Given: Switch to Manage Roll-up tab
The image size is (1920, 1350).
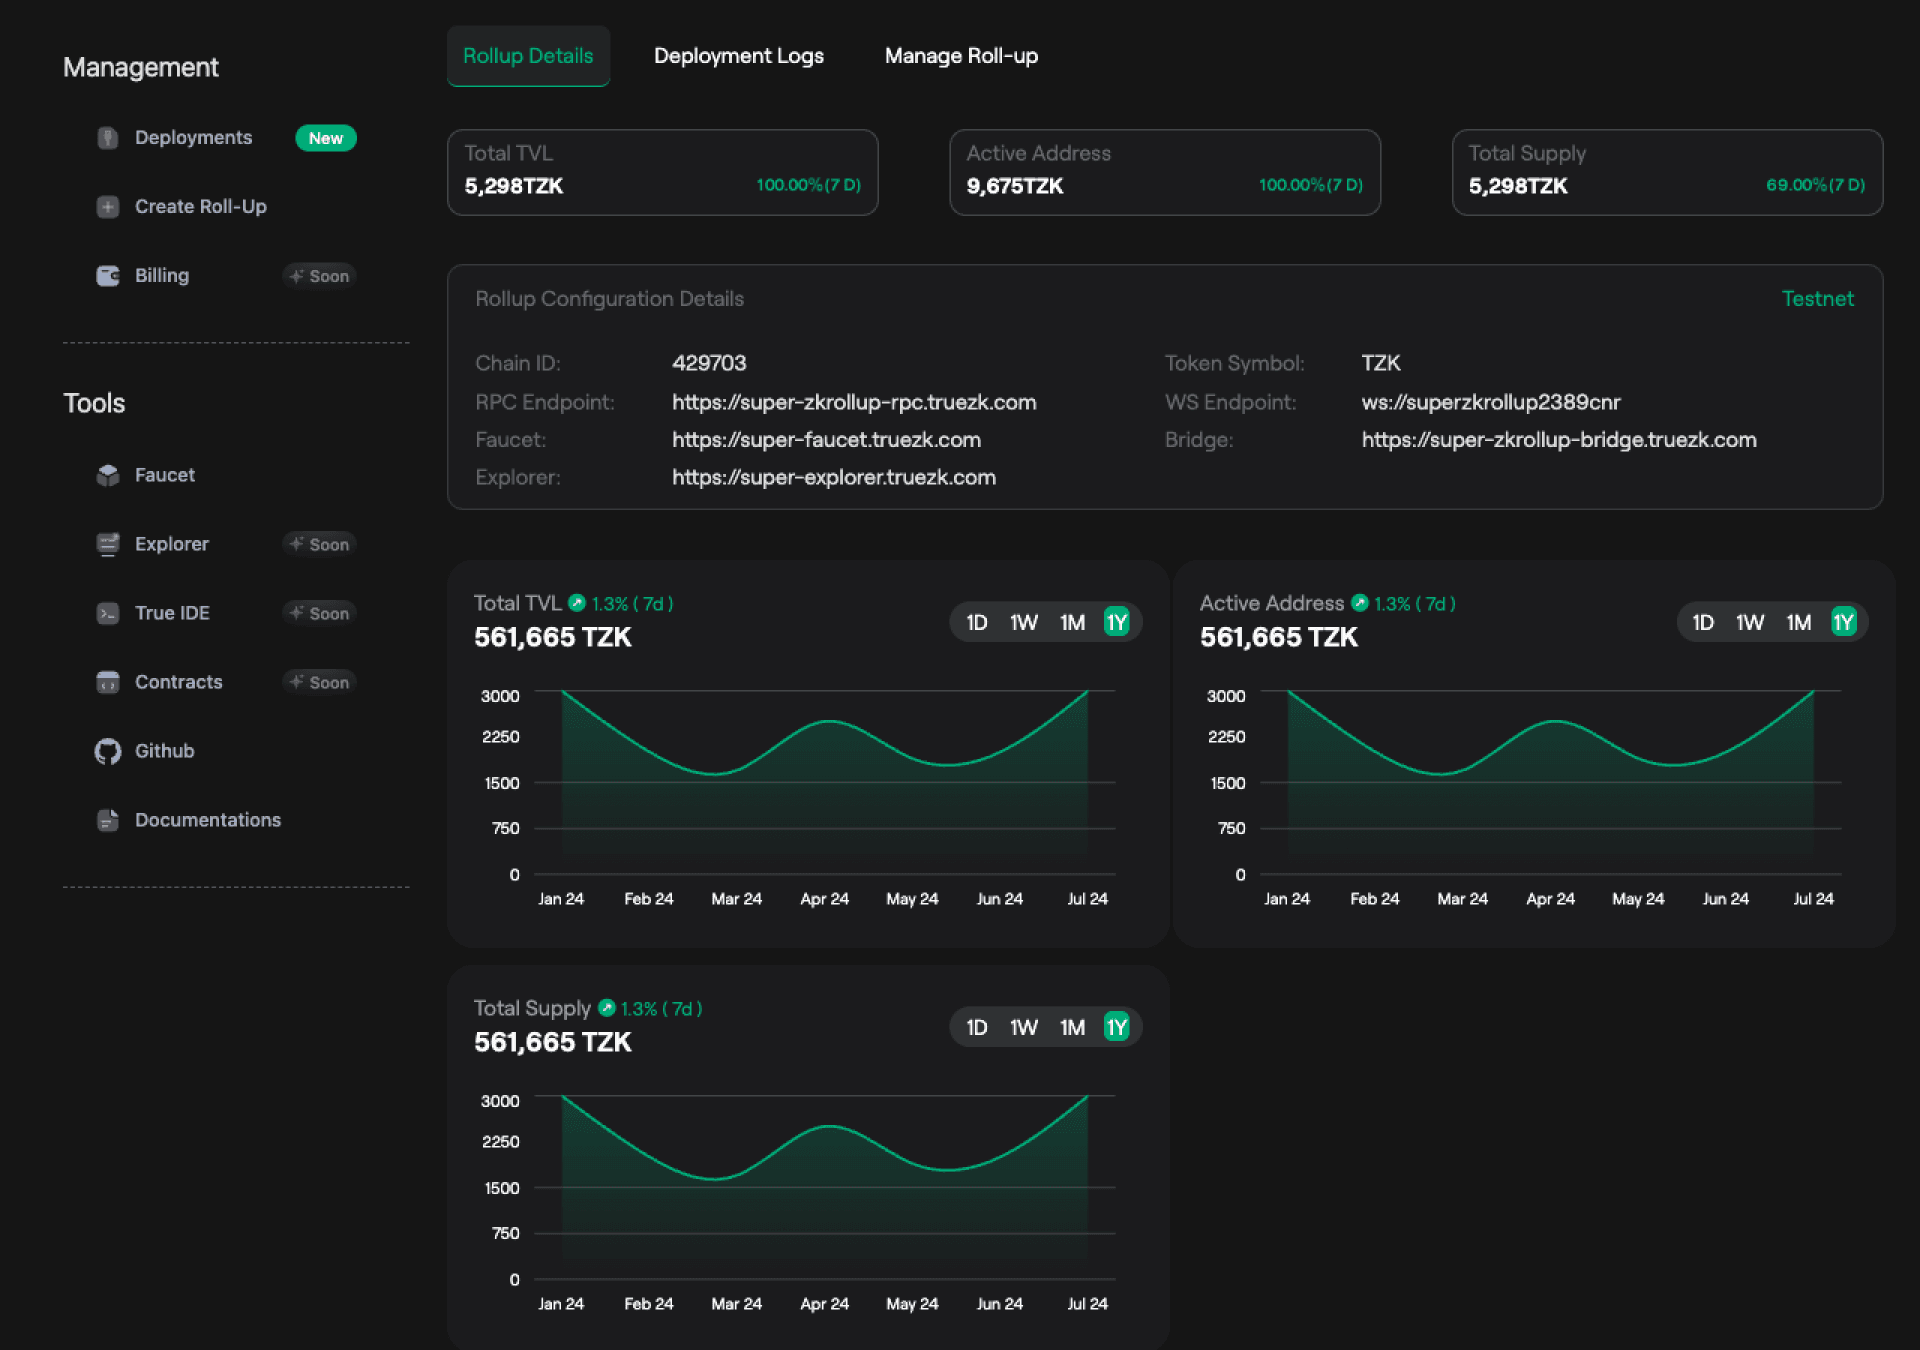Looking at the screenshot, I should (960, 56).
